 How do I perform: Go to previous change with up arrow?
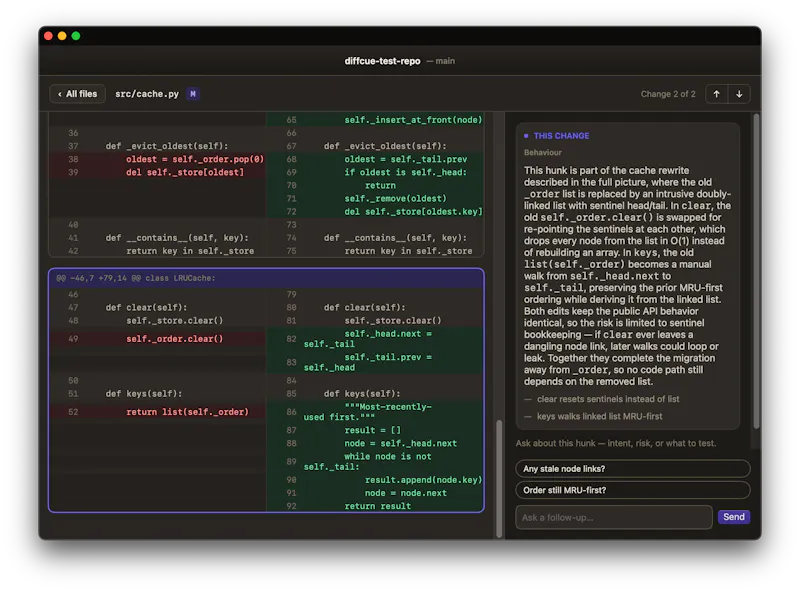coord(716,94)
